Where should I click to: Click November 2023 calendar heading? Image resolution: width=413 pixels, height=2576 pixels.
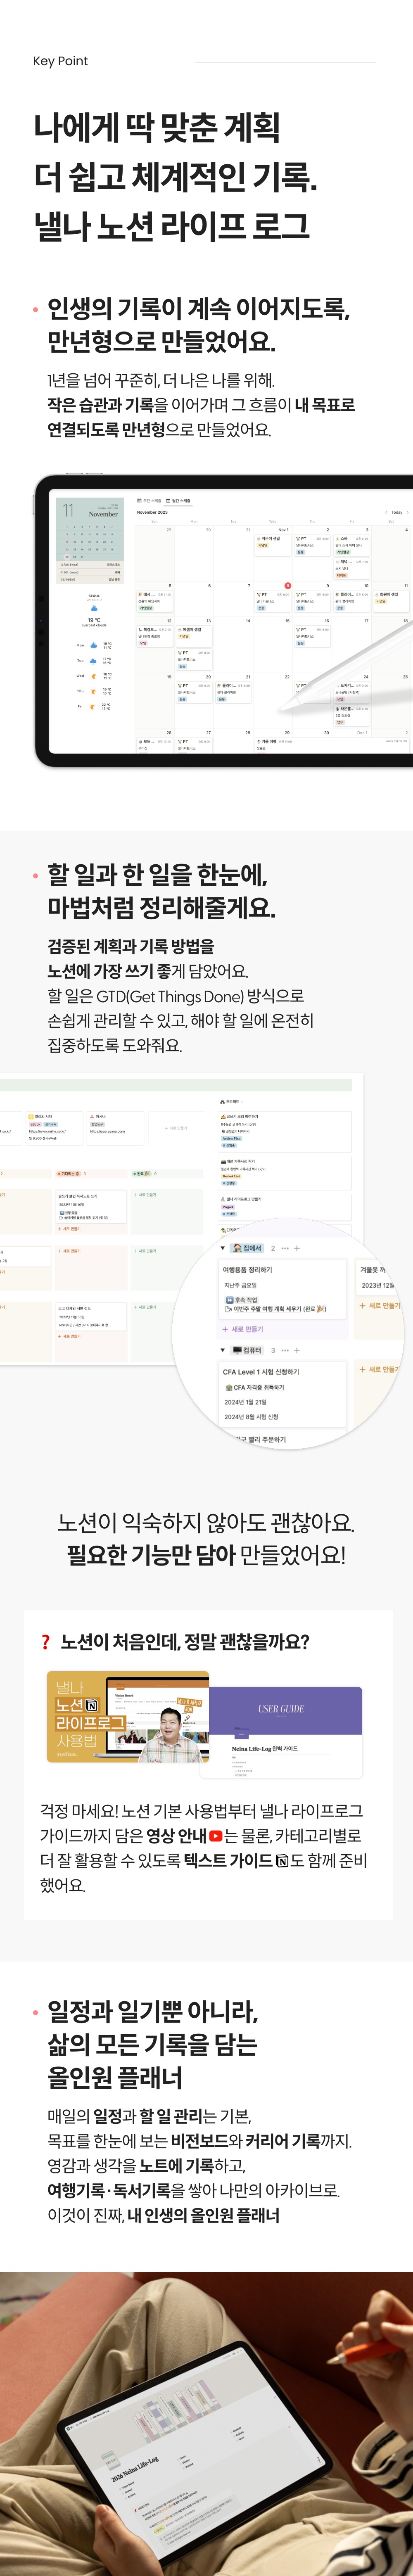click(152, 512)
